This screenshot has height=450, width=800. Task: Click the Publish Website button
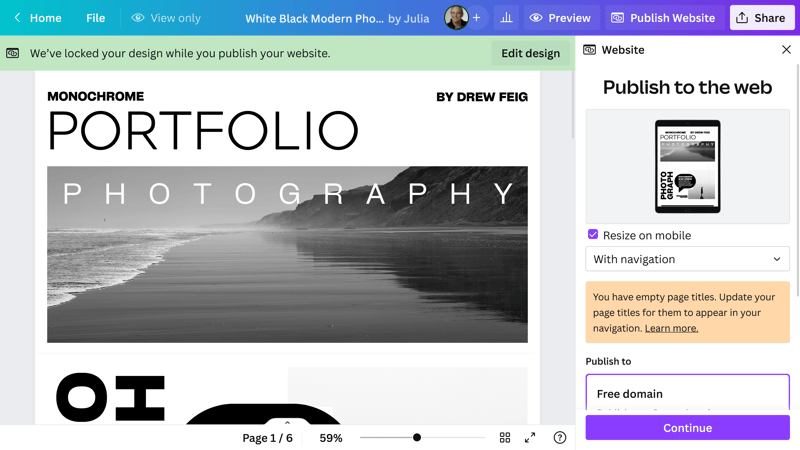click(665, 18)
